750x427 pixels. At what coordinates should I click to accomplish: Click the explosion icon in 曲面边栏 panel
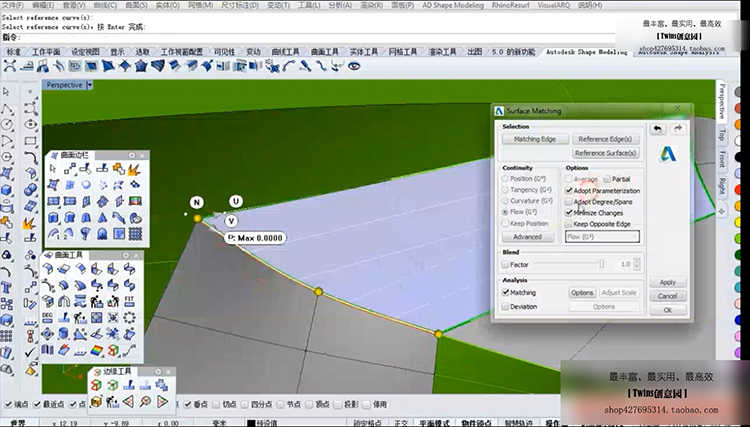click(x=133, y=170)
